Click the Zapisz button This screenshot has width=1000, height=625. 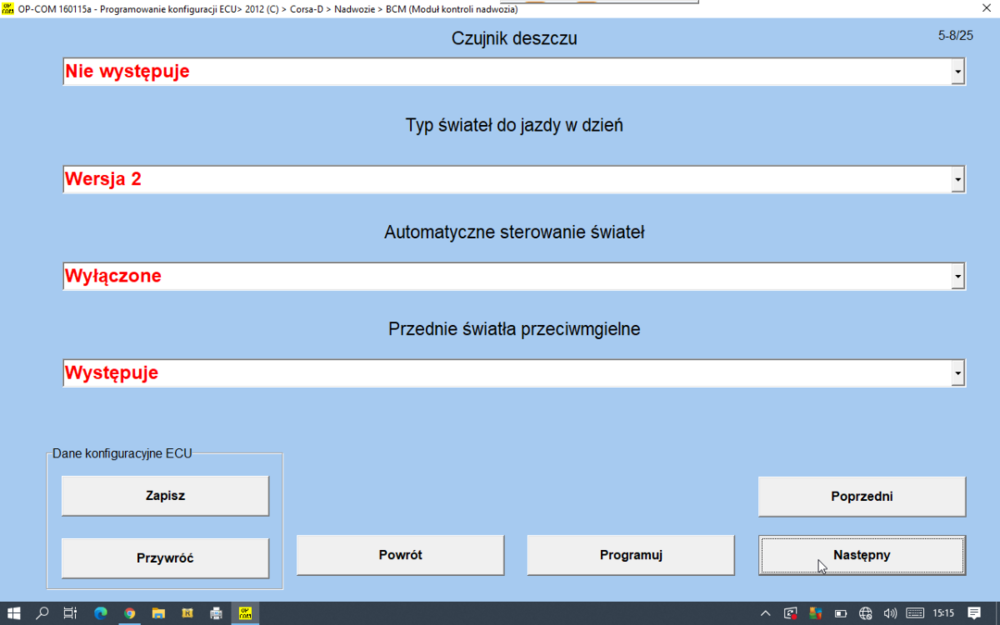tap(165, 495)
